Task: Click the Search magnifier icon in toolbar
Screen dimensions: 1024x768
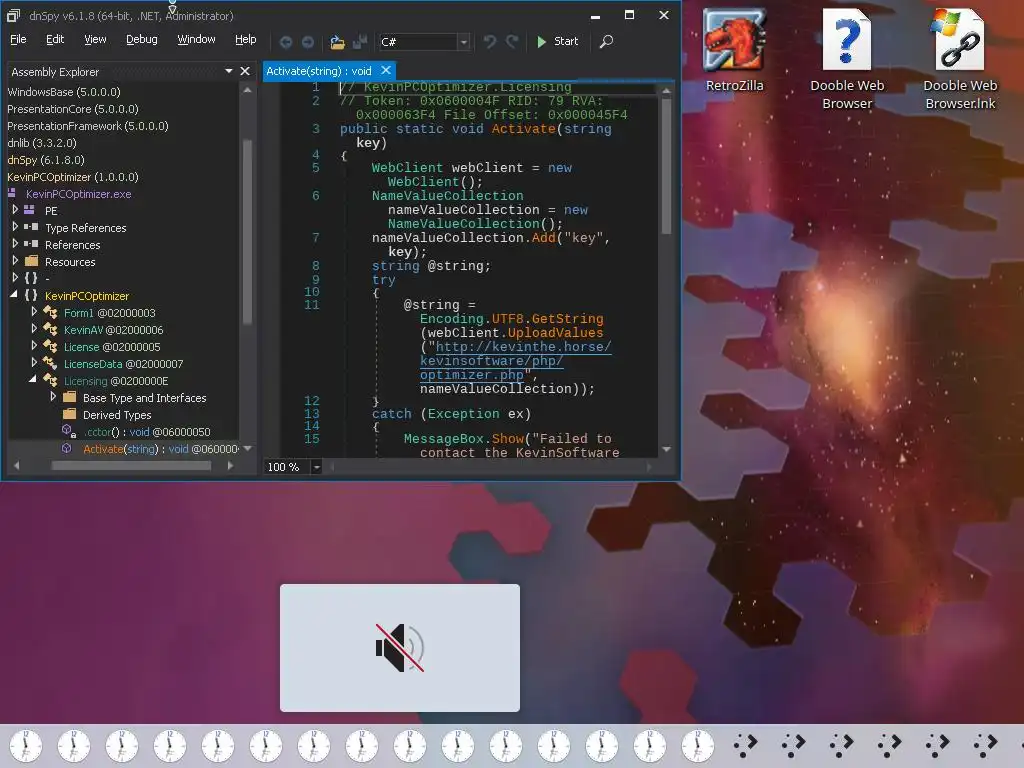Action: coord(606,42)
